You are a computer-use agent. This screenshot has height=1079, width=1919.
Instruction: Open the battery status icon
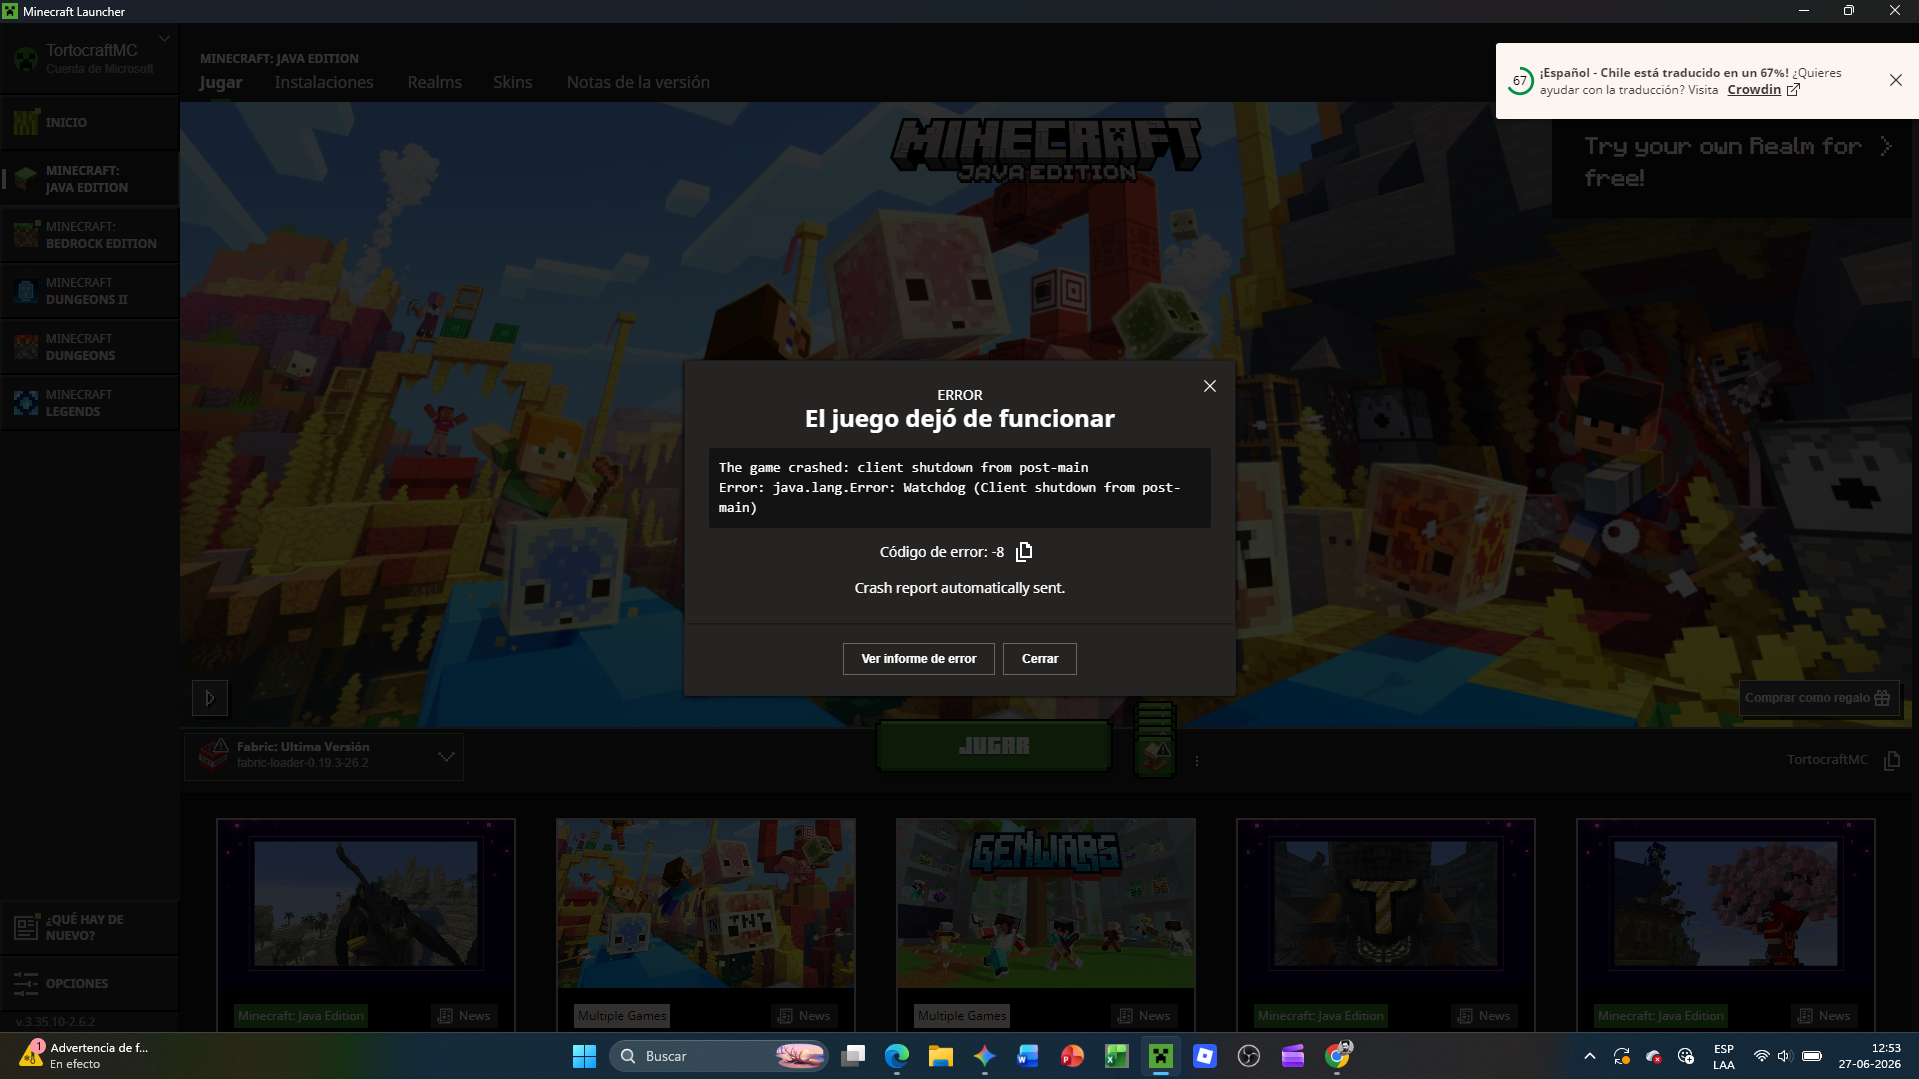coord(1812,1056)
